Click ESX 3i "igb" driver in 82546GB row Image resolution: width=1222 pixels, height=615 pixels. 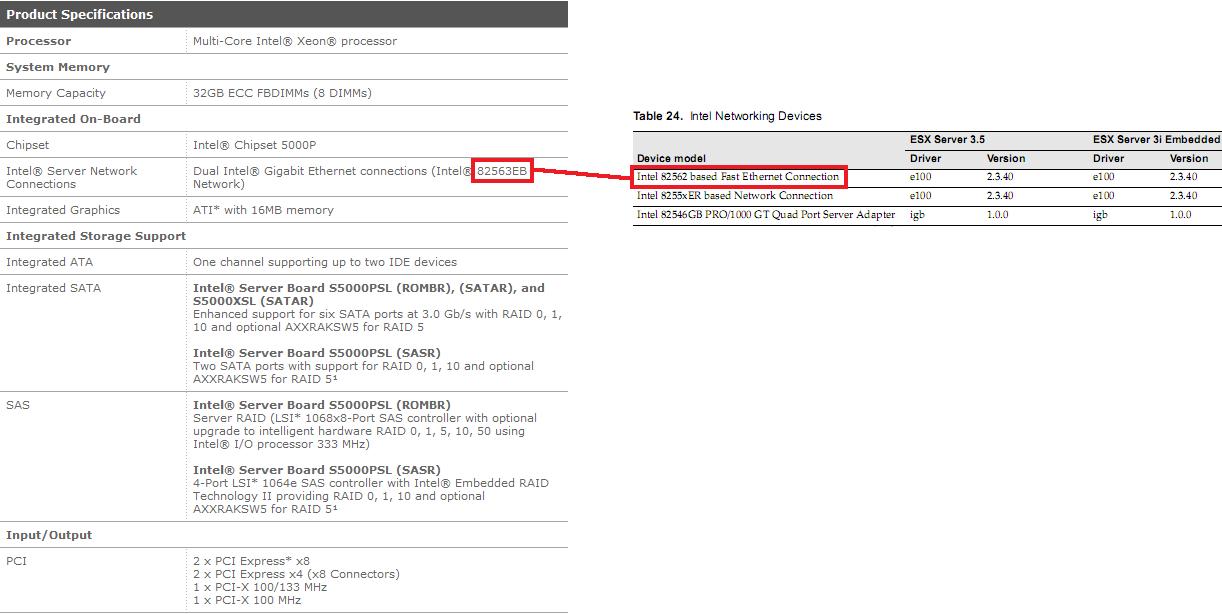click(x=1100, y=215)
